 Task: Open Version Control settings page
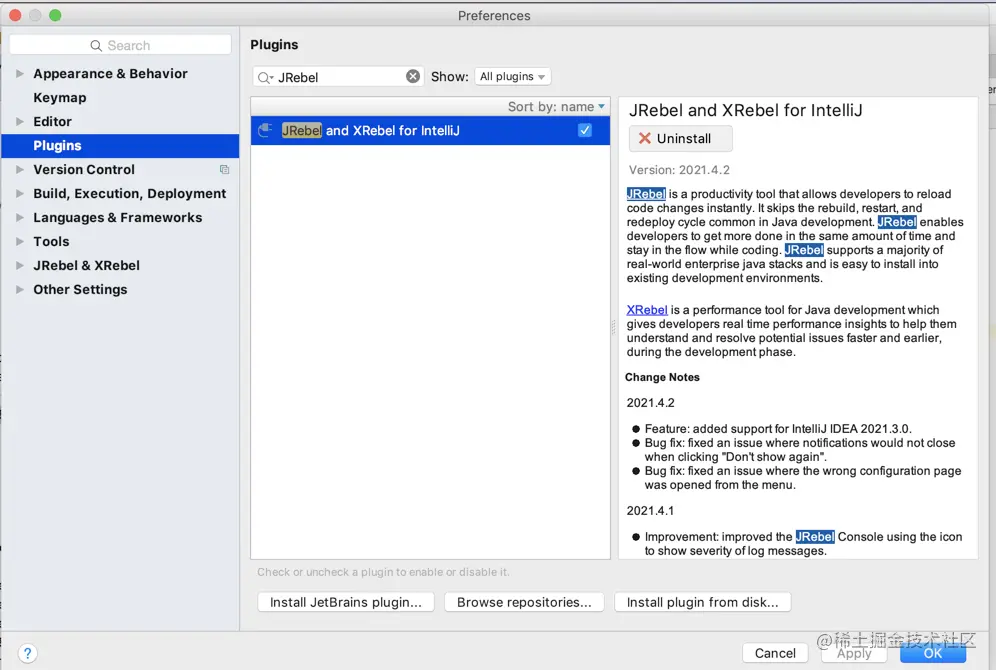[84, 170]
